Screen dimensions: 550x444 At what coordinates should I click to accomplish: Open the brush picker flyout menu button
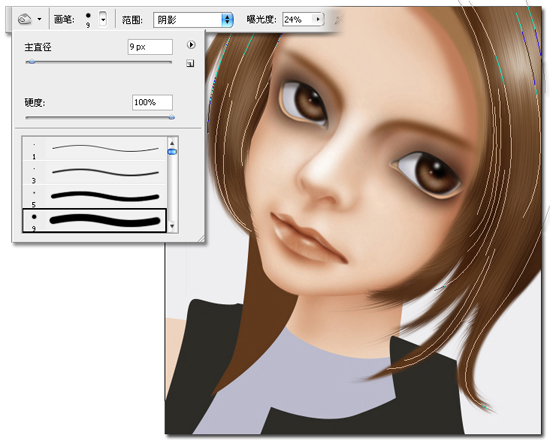pos(191,45)
